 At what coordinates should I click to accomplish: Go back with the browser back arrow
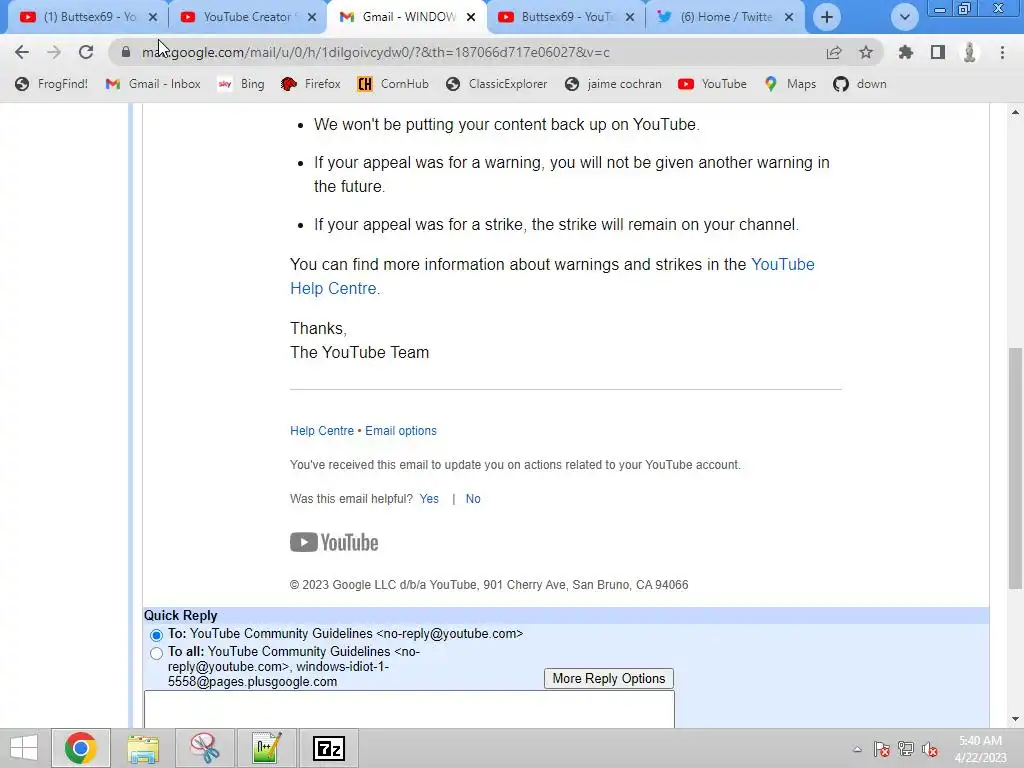22,52
